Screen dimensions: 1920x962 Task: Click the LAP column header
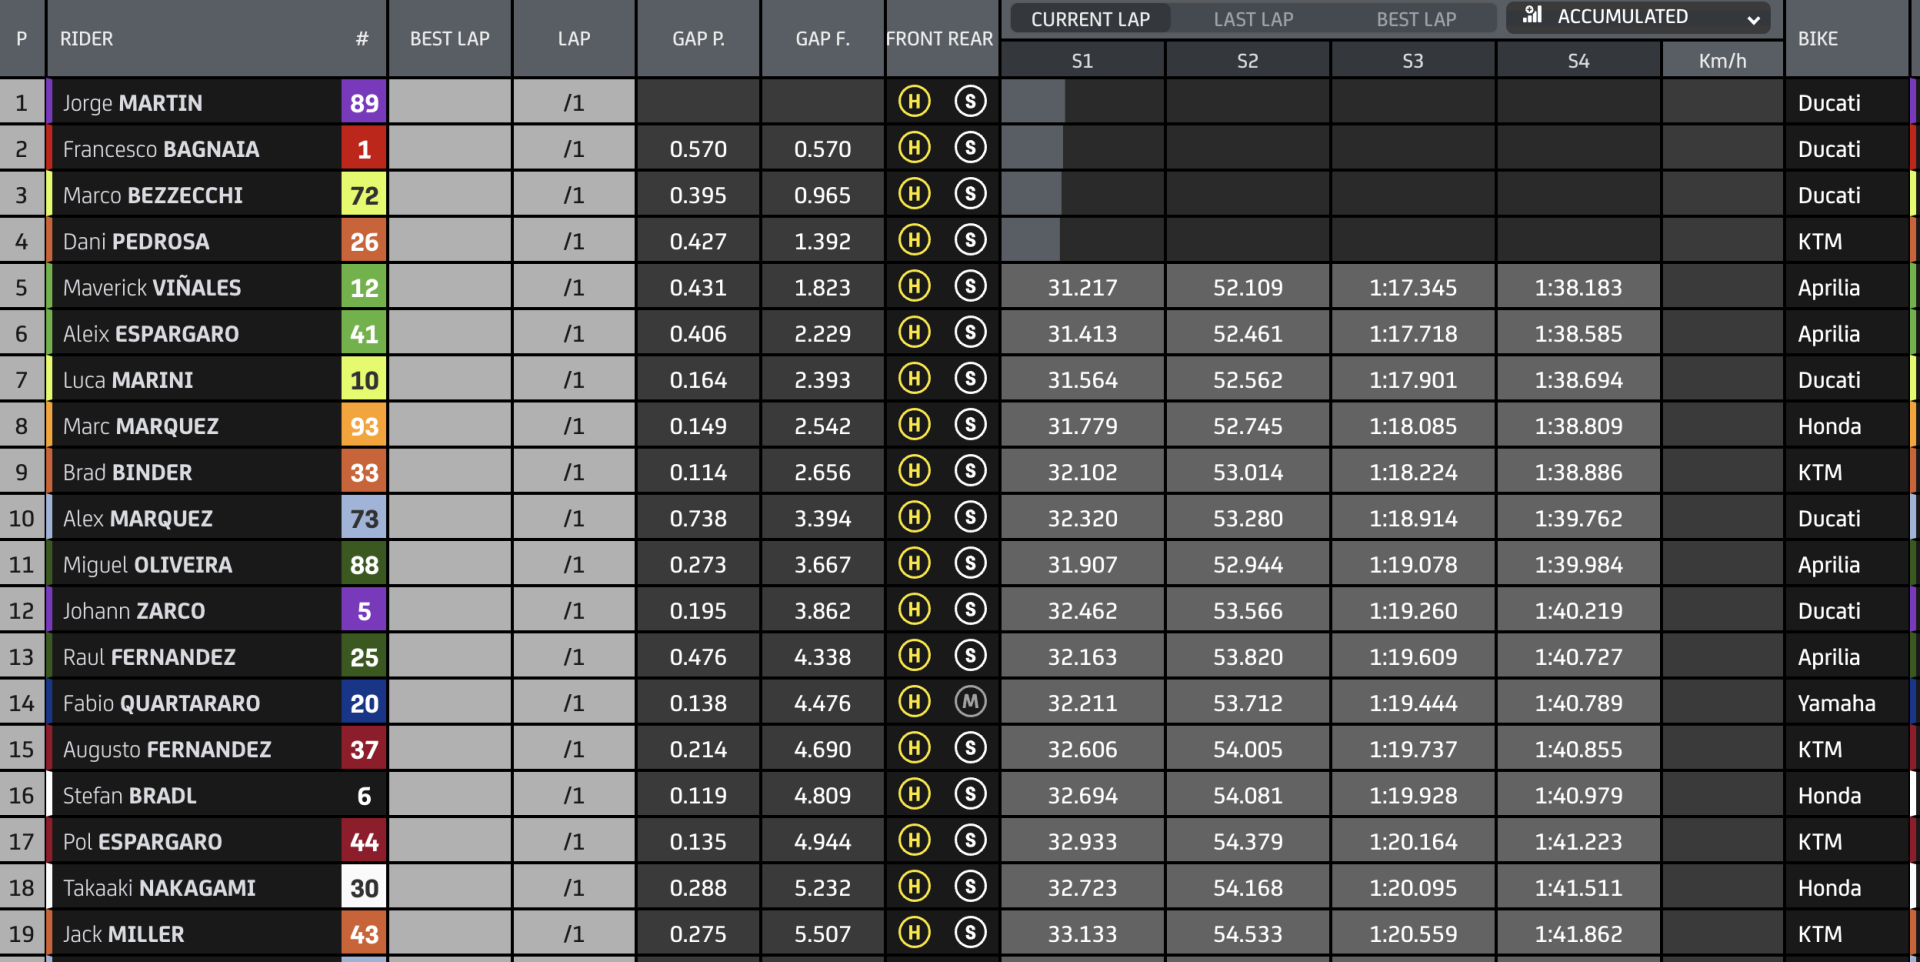[x=574, y=39]
